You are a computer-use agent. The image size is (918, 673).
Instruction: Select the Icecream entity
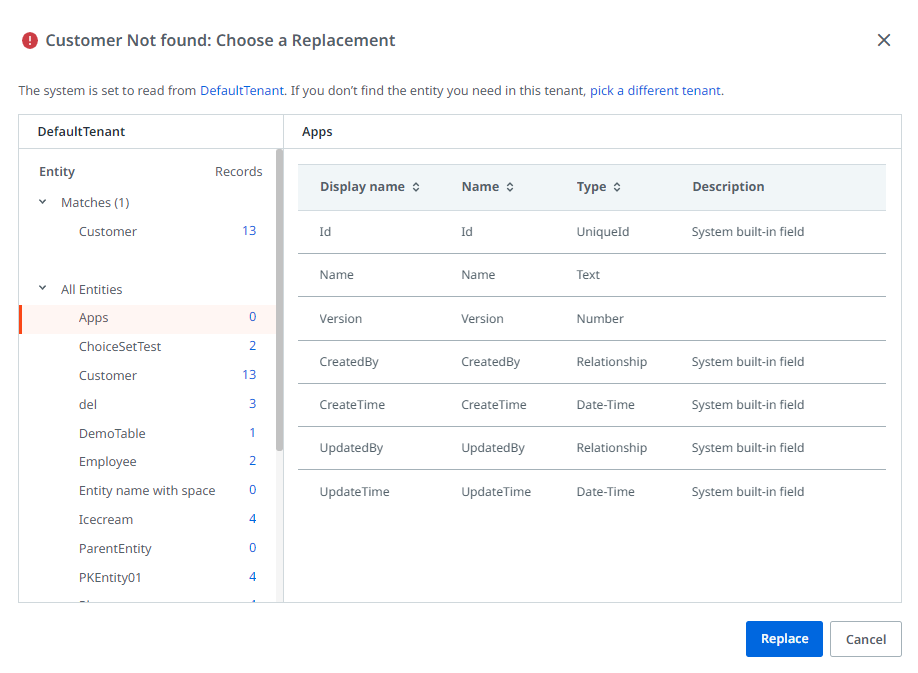[x=106, y=520]
